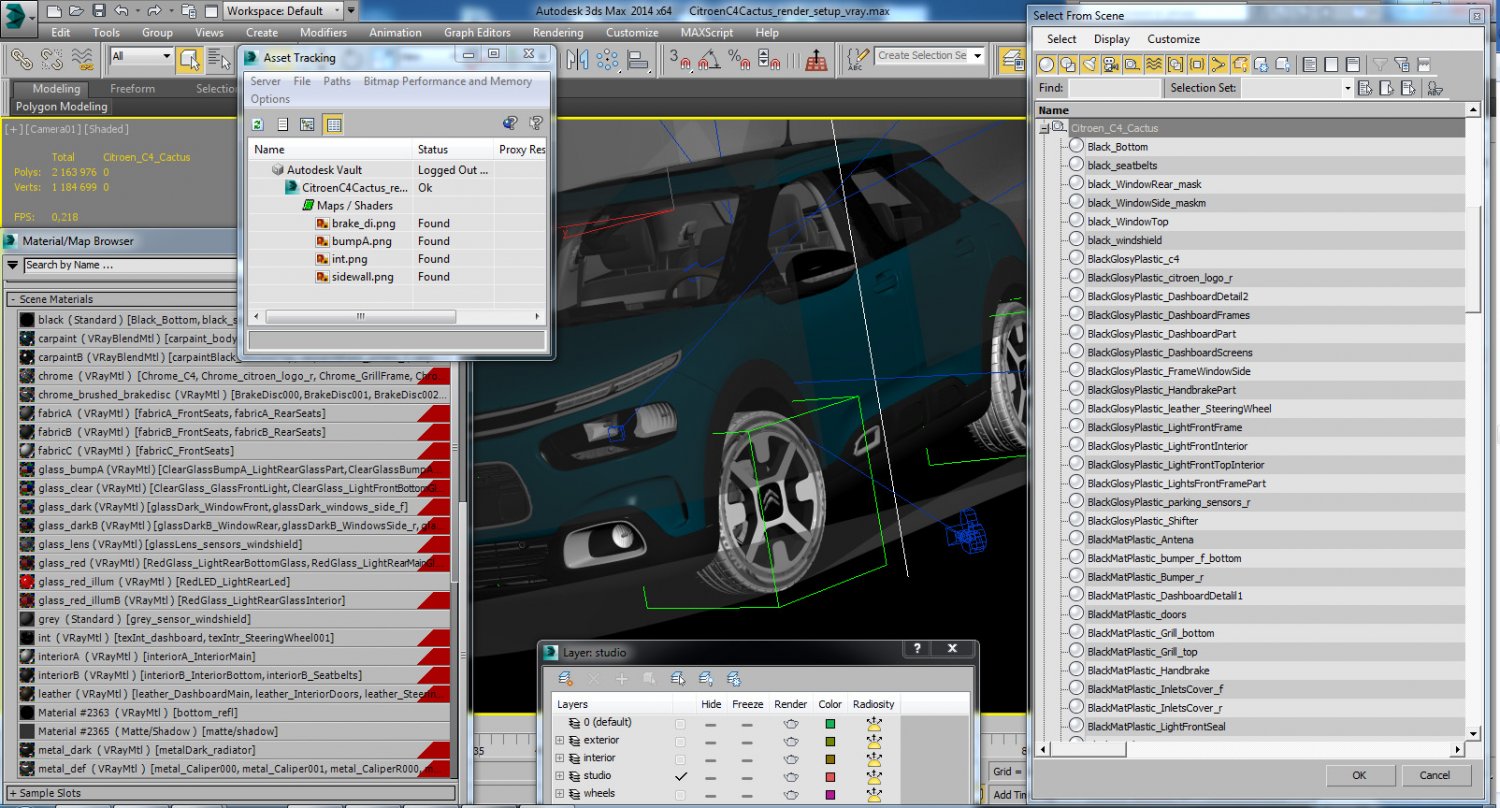Click the red color swatch of studio layer
1500x808 pixels.
pos(830,776)
